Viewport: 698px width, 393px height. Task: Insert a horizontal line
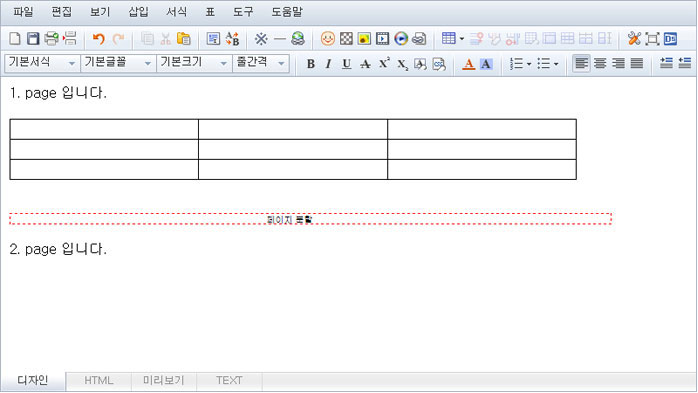point(280,39)
